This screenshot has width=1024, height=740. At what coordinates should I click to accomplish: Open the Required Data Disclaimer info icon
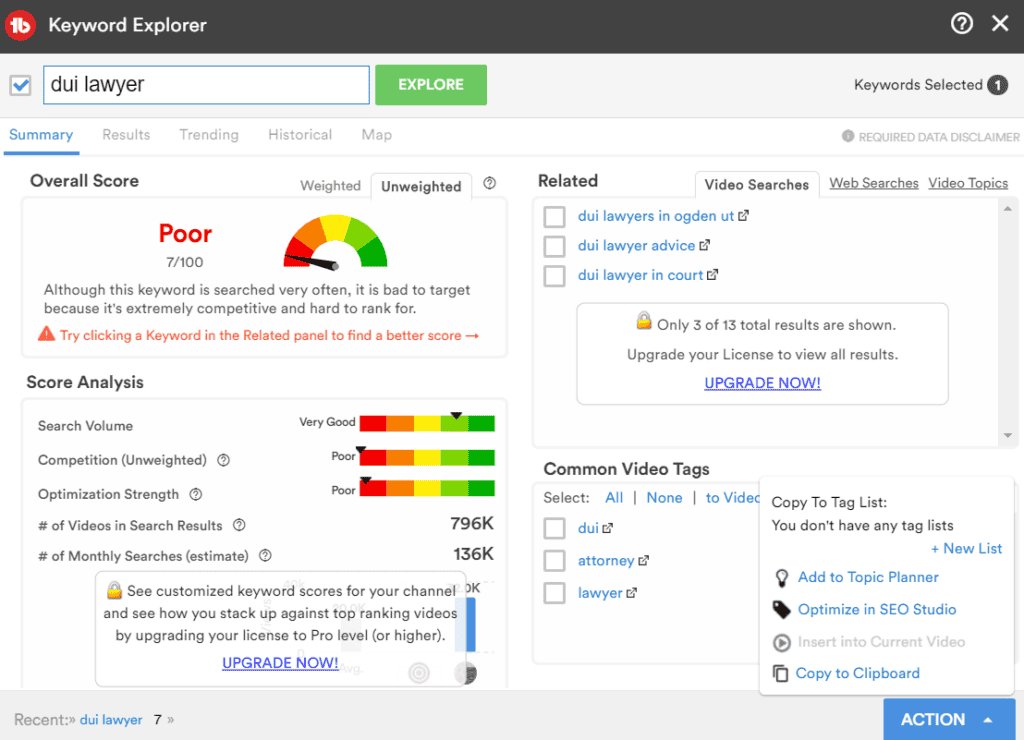coord(848,136)
